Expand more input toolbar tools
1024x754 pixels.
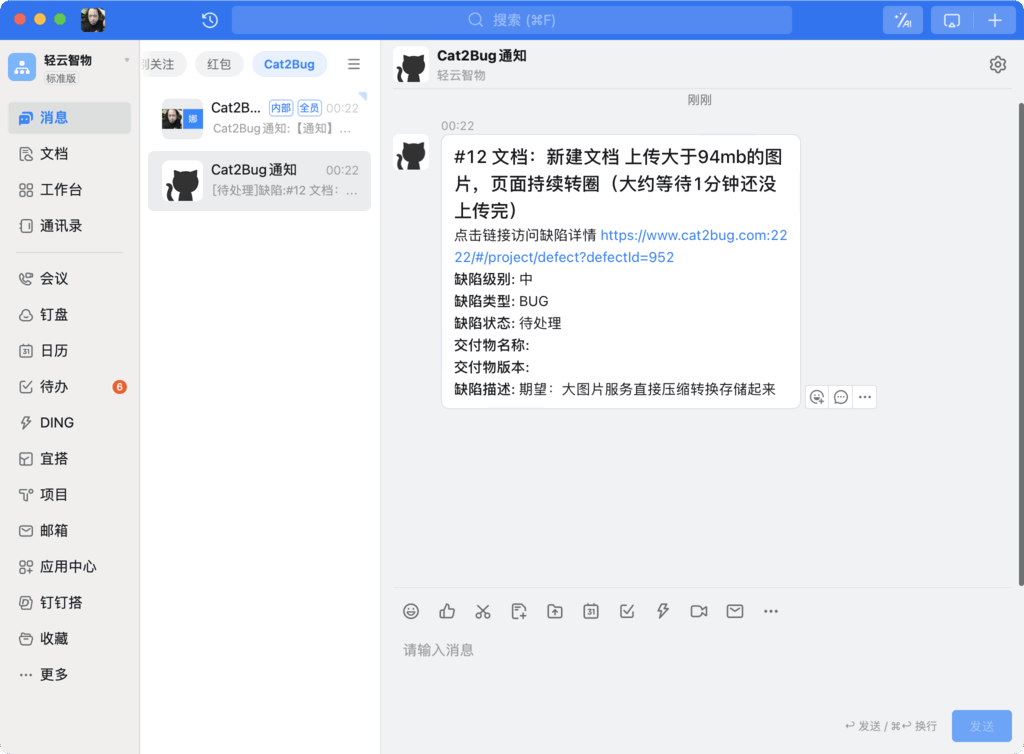tap(771, 611)
